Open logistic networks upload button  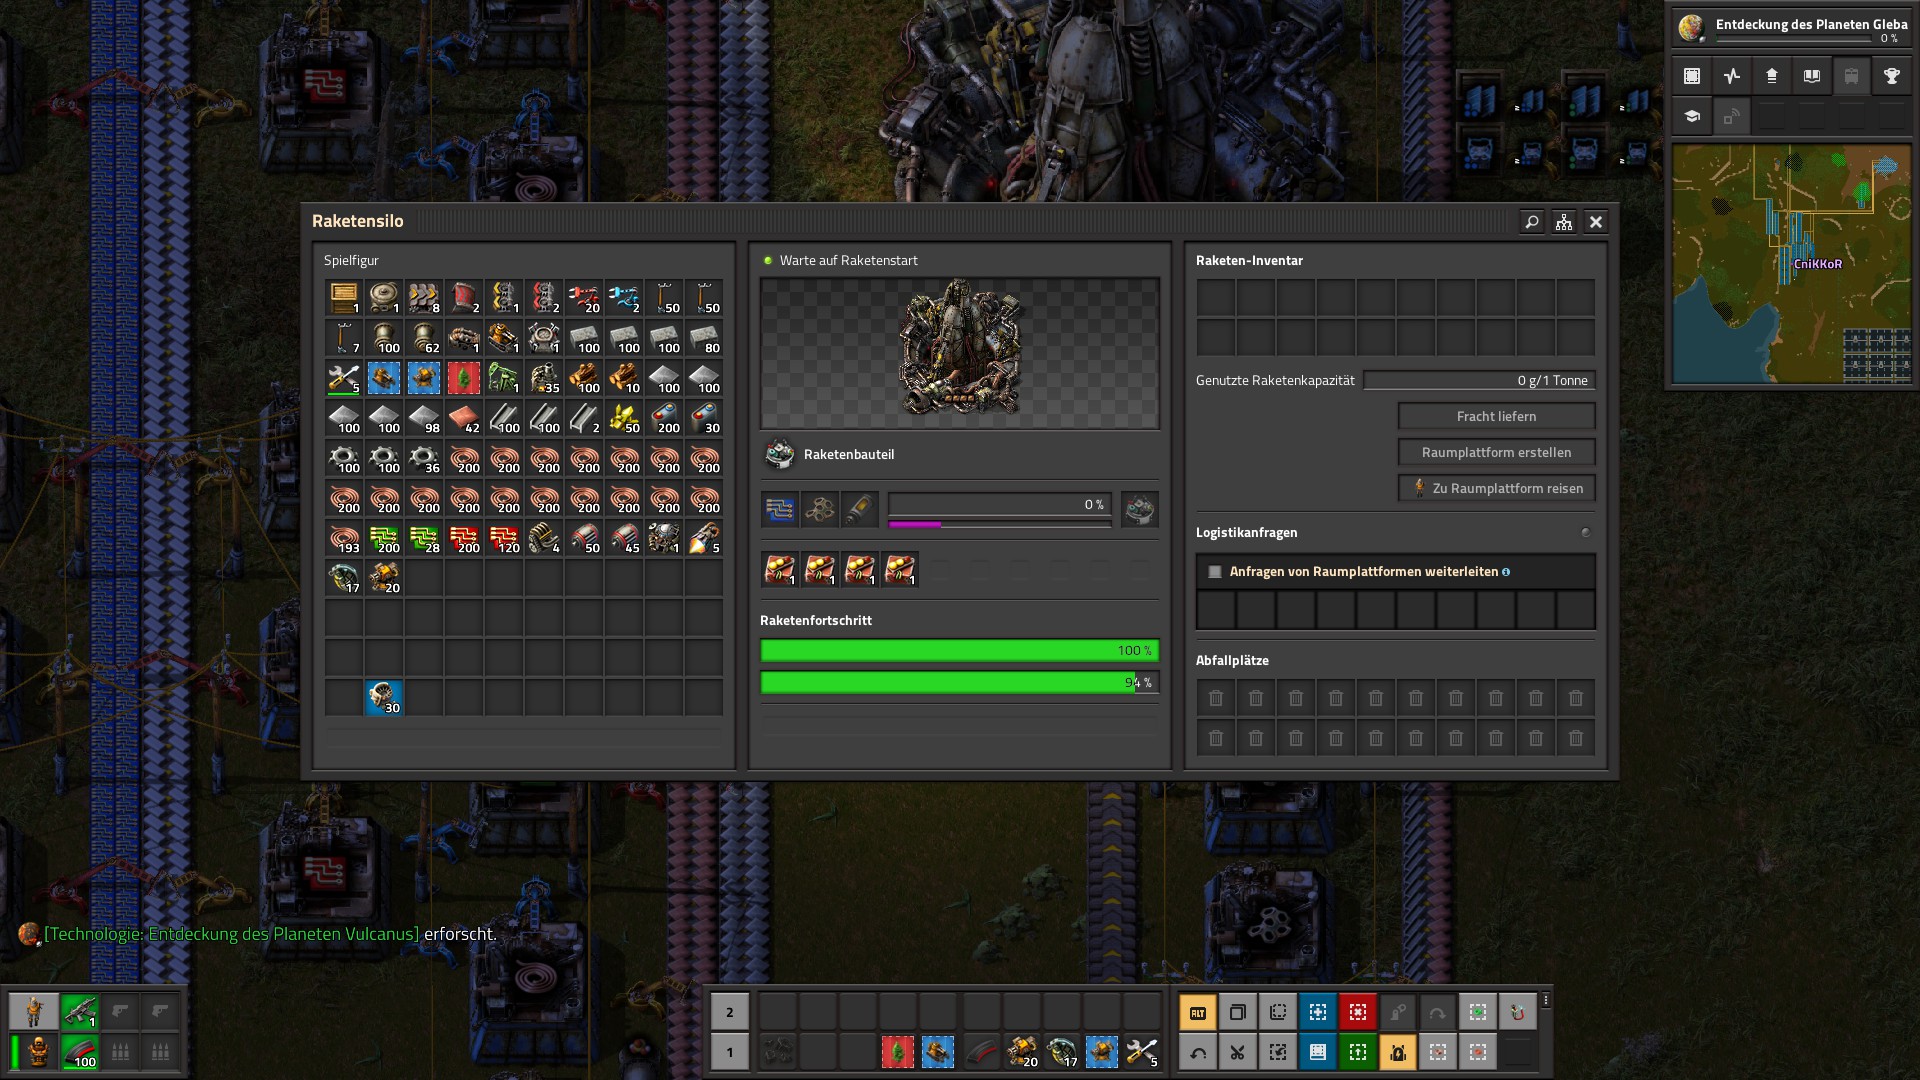click(1772, 76)
